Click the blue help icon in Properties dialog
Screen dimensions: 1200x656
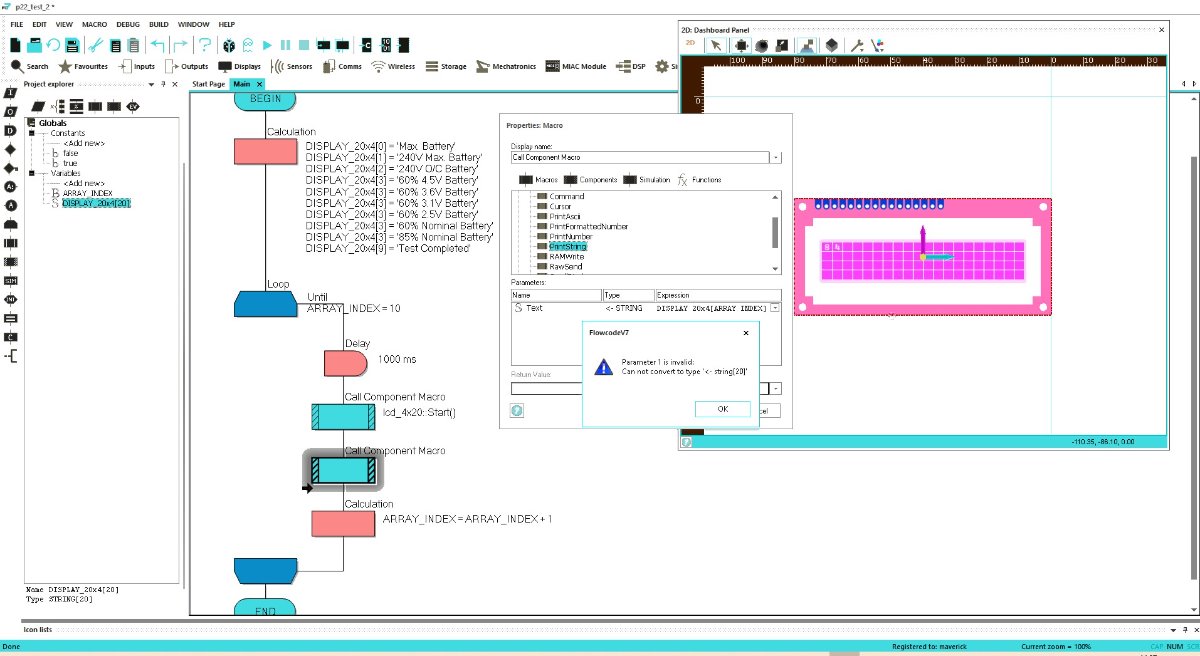[517, 410]
